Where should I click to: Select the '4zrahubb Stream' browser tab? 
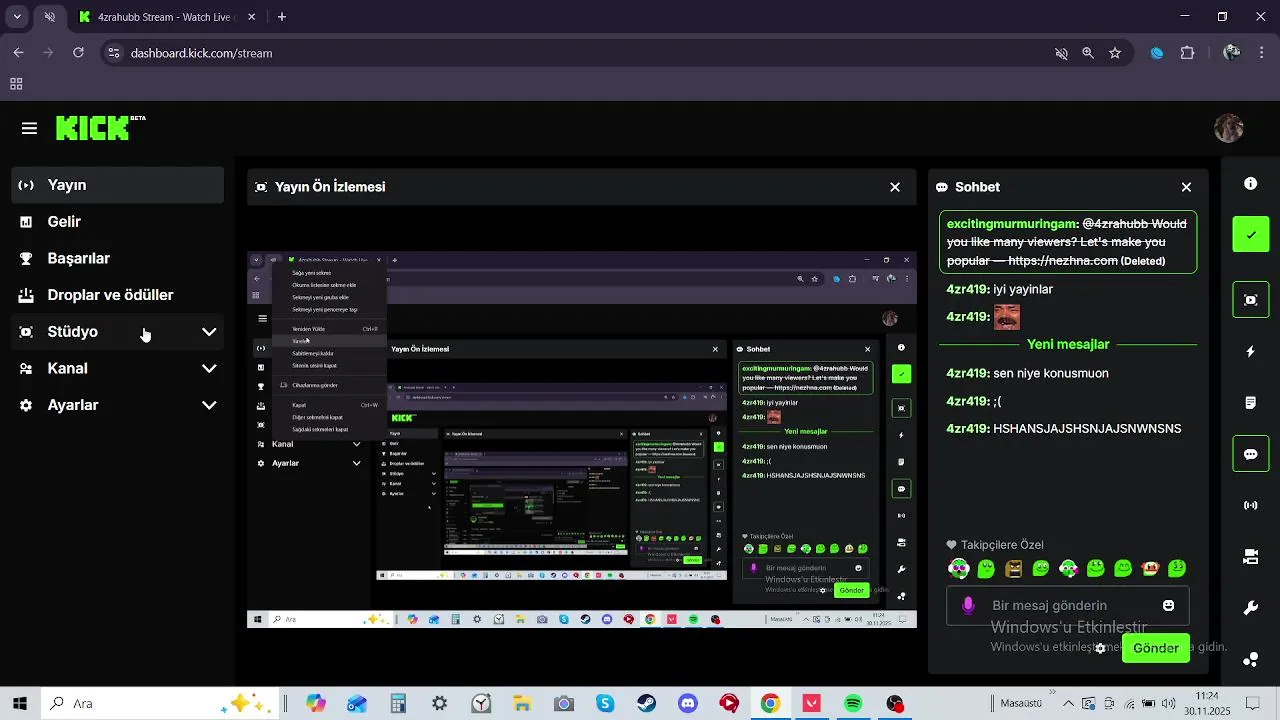[168, 17]
